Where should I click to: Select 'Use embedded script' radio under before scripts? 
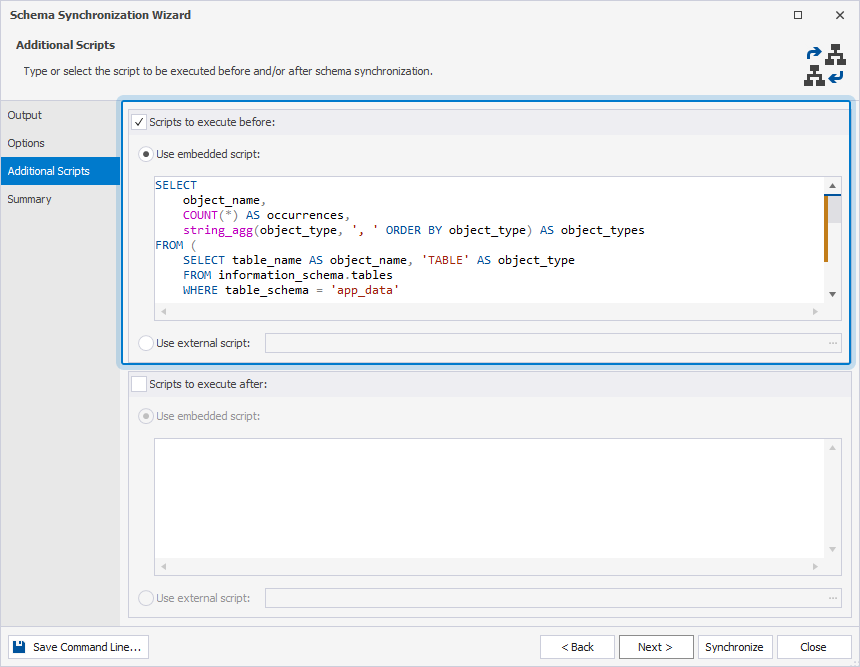click(x=145, y=154)
